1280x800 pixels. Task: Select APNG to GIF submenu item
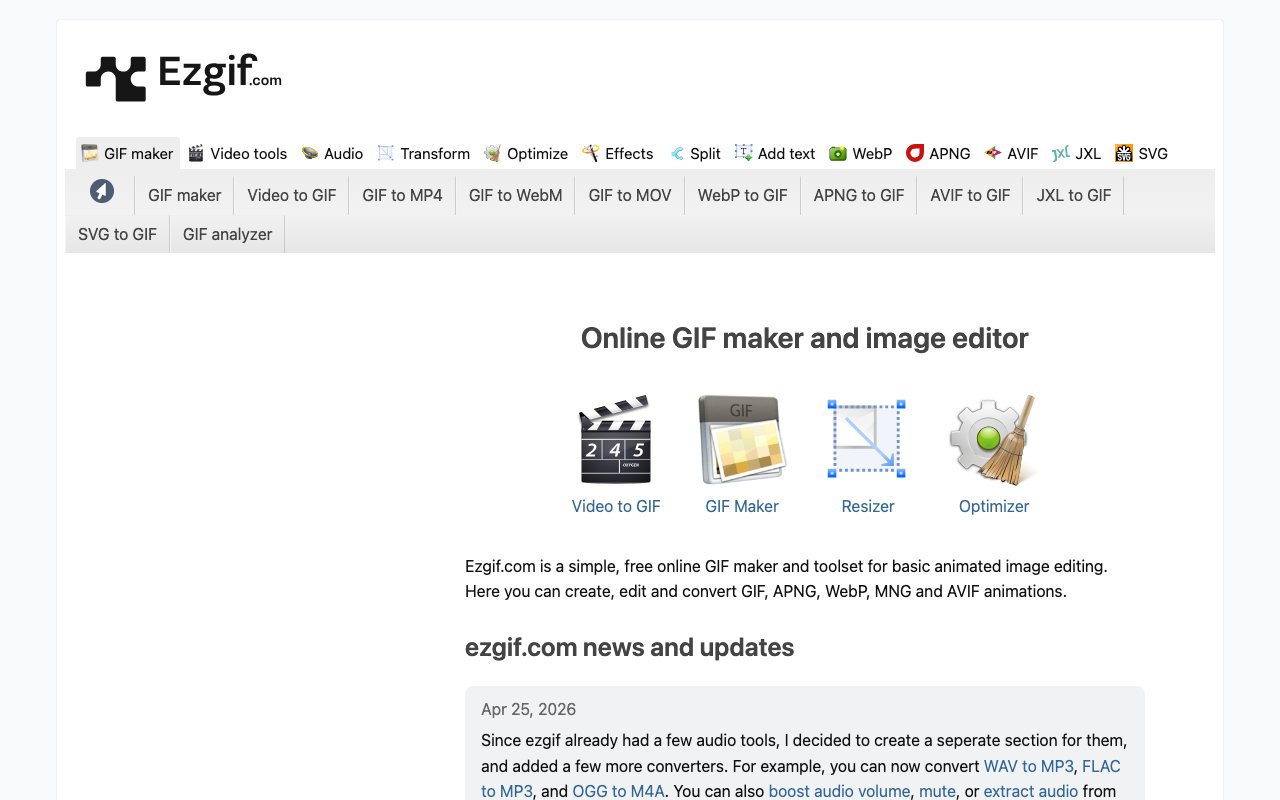pos(859,195)
